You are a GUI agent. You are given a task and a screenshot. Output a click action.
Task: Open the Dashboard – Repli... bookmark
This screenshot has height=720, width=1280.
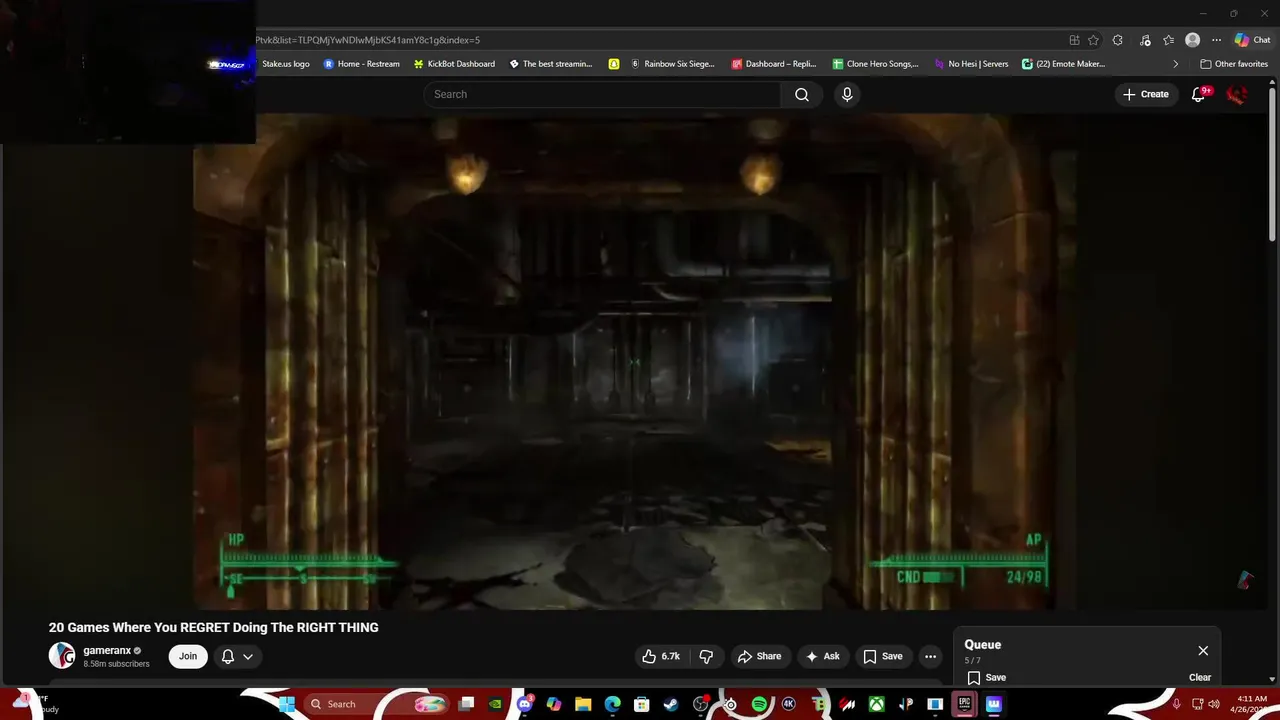click(774, 64)
